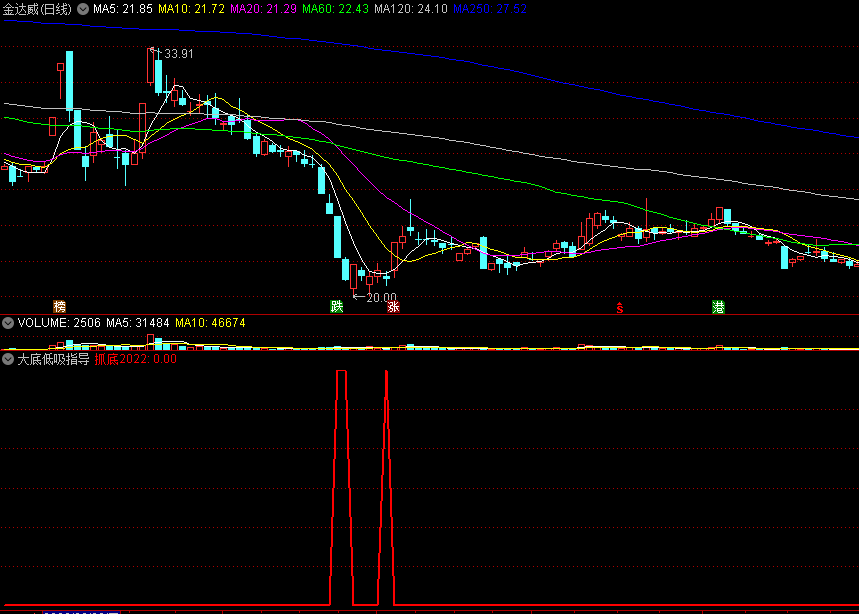Select the MA250: 27.52 label
859x614 pixels.
(x=490, y=9)
